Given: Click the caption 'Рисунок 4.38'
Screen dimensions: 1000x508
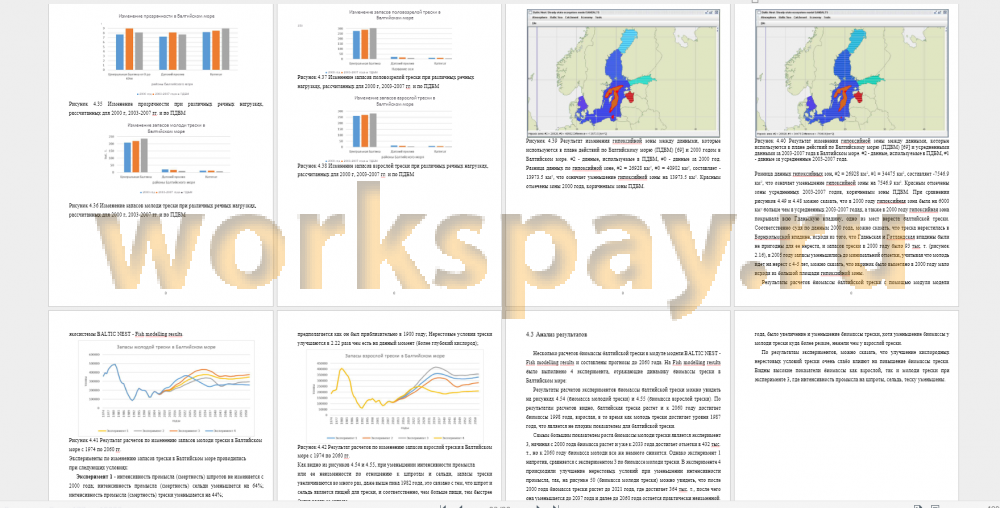Looking at the screenshot, I should tap(314, 165).
